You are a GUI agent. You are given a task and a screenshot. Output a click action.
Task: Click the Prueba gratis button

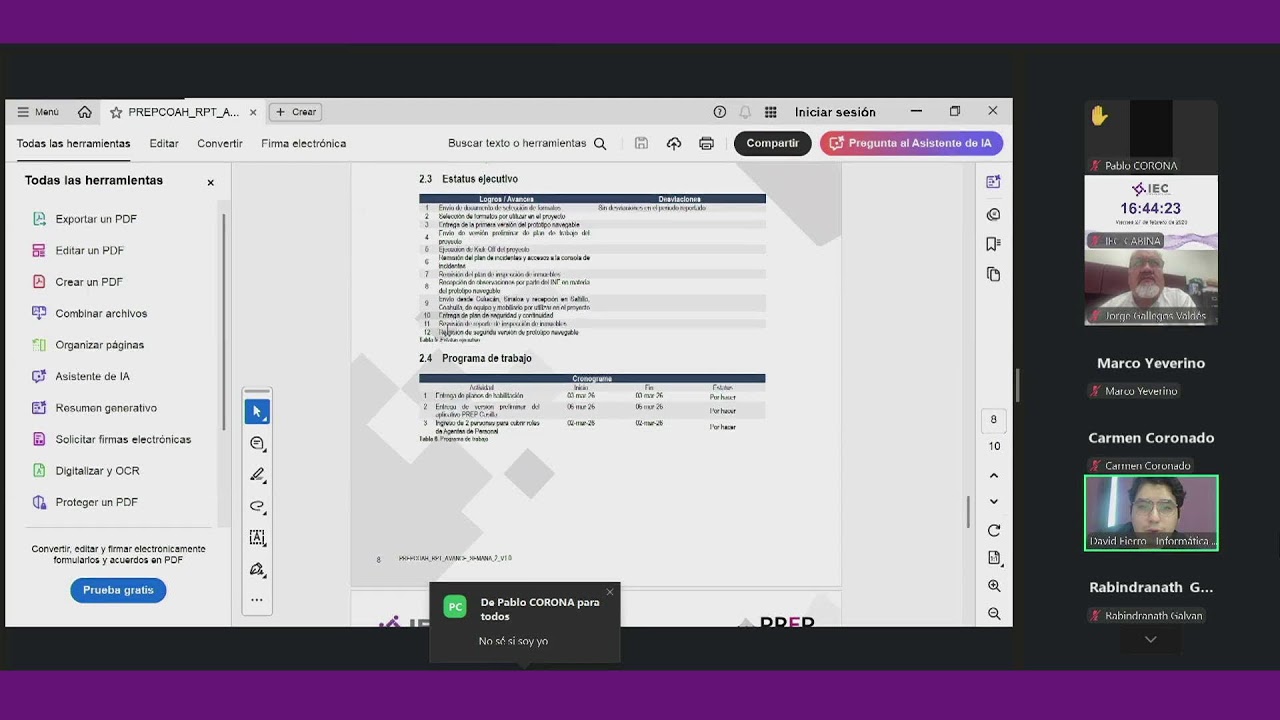(x=118, y=590)
